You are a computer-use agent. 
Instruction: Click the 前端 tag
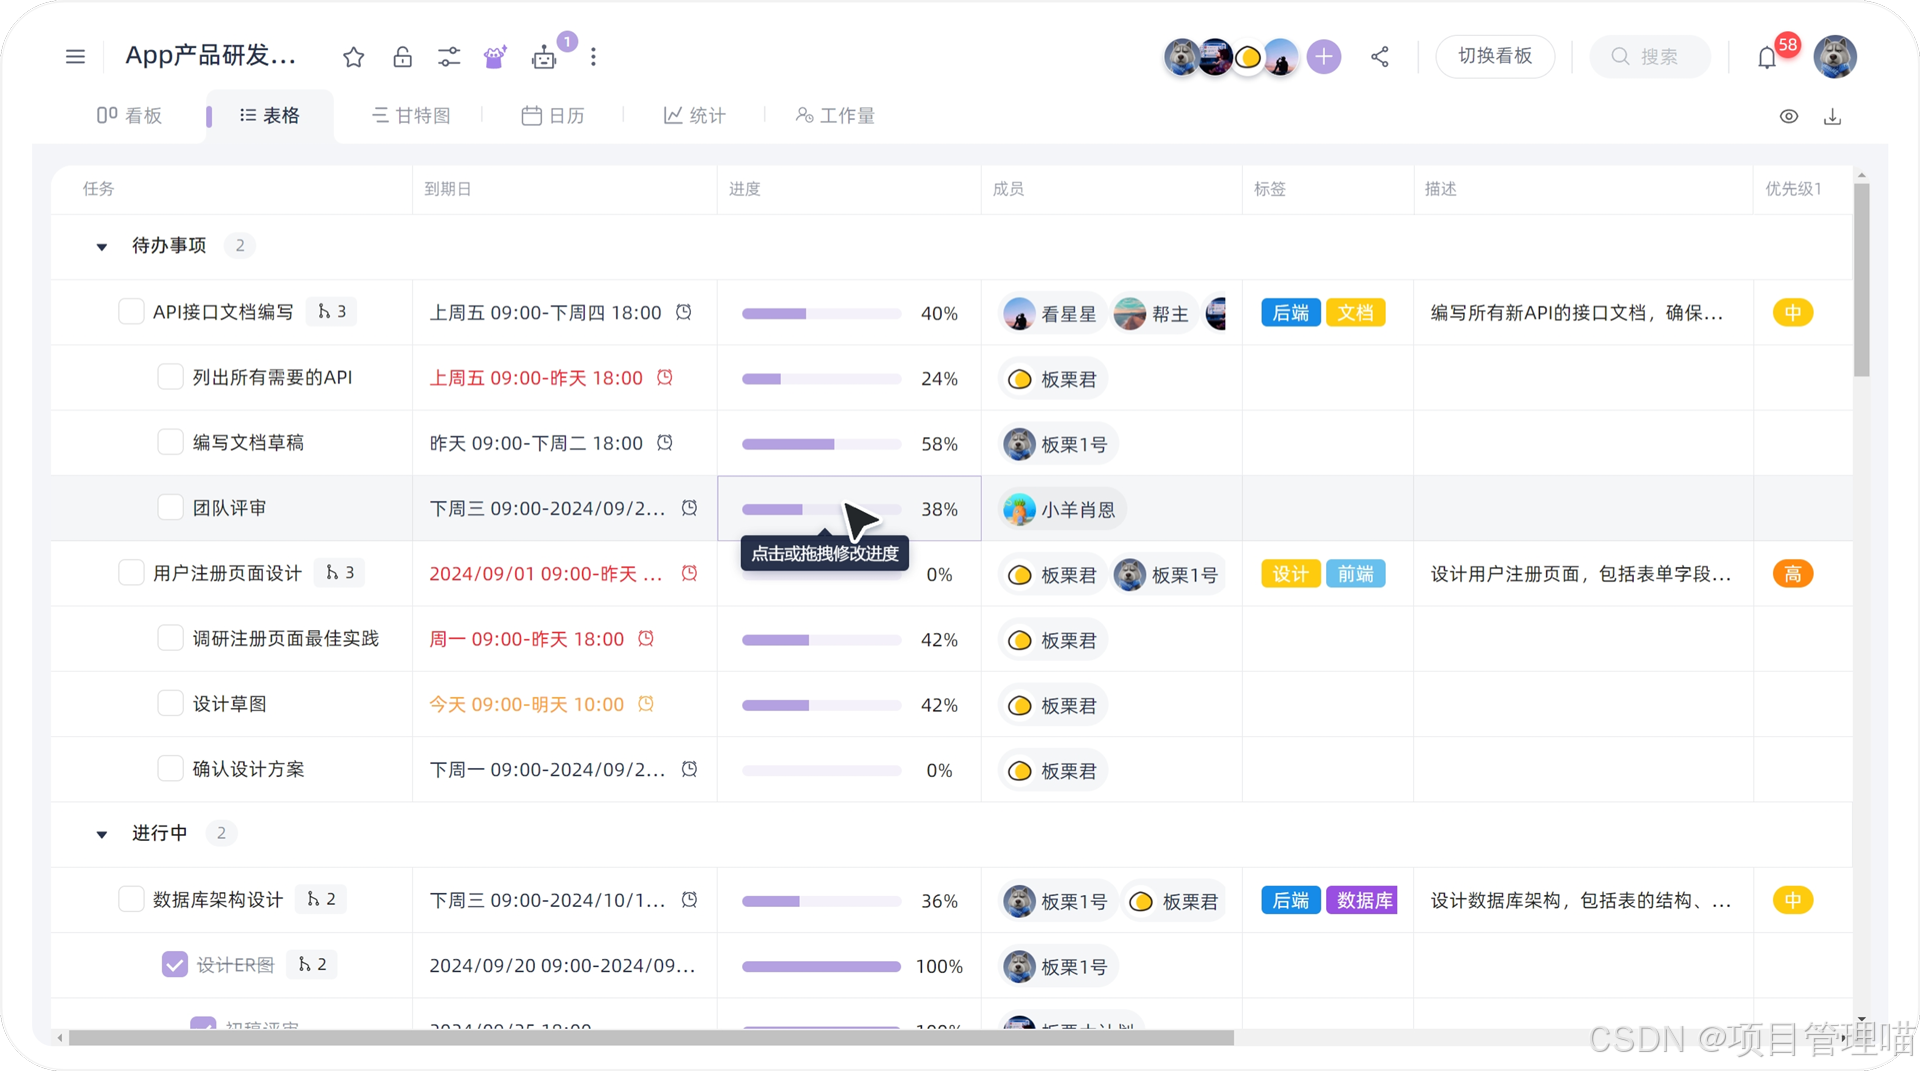(1356, 574)
